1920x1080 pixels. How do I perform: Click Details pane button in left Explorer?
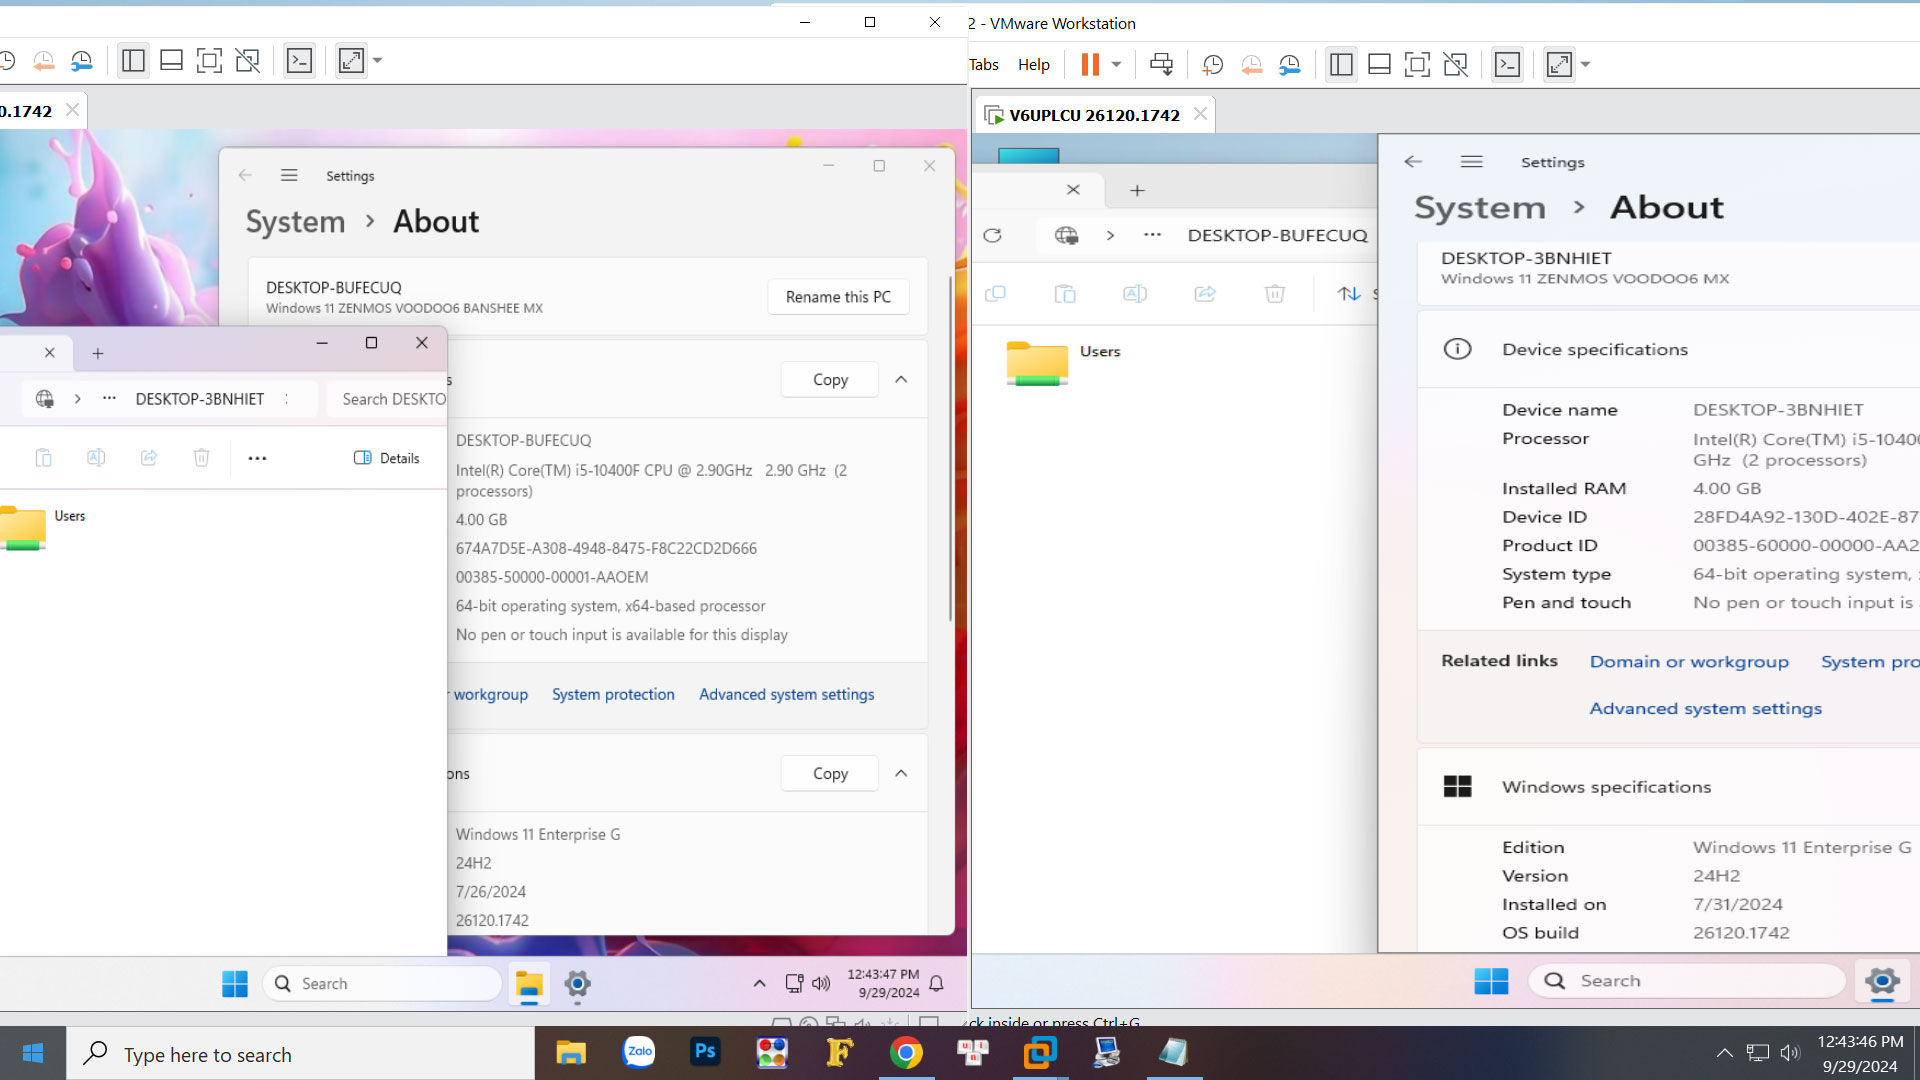coord(386,458)
